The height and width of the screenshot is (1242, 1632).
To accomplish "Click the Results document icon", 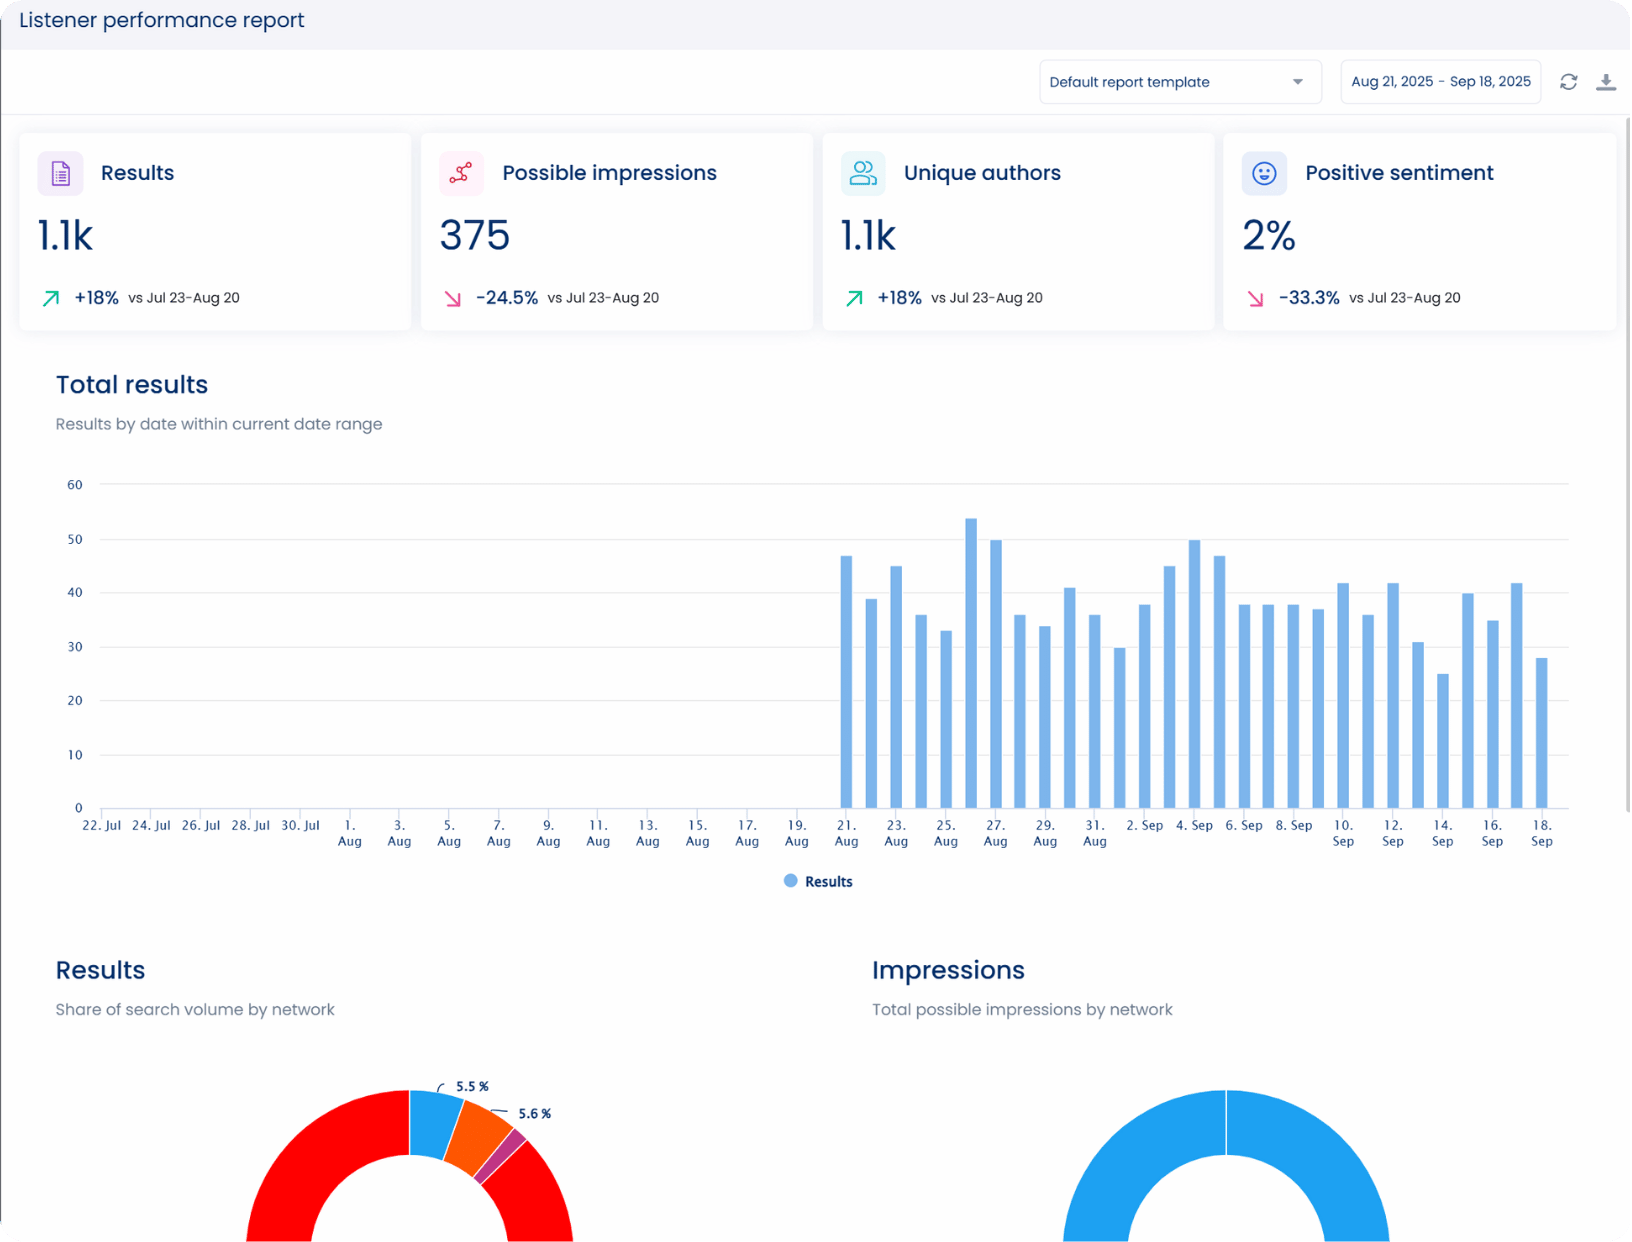I will (x=60, y=173).
